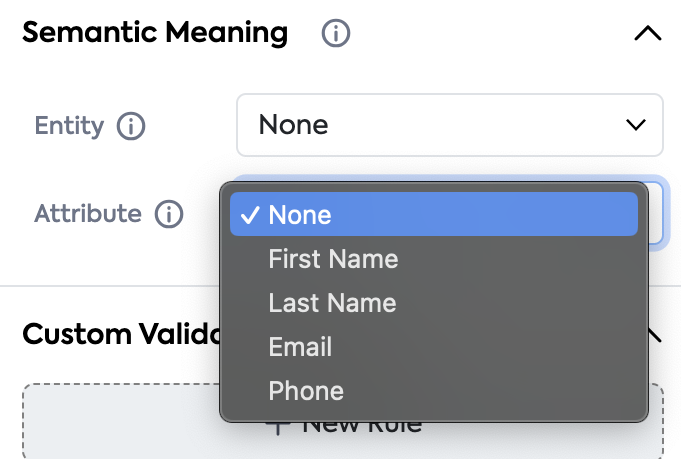Click the Entity field label
The image size is (681, 459).
coord(69,126)
